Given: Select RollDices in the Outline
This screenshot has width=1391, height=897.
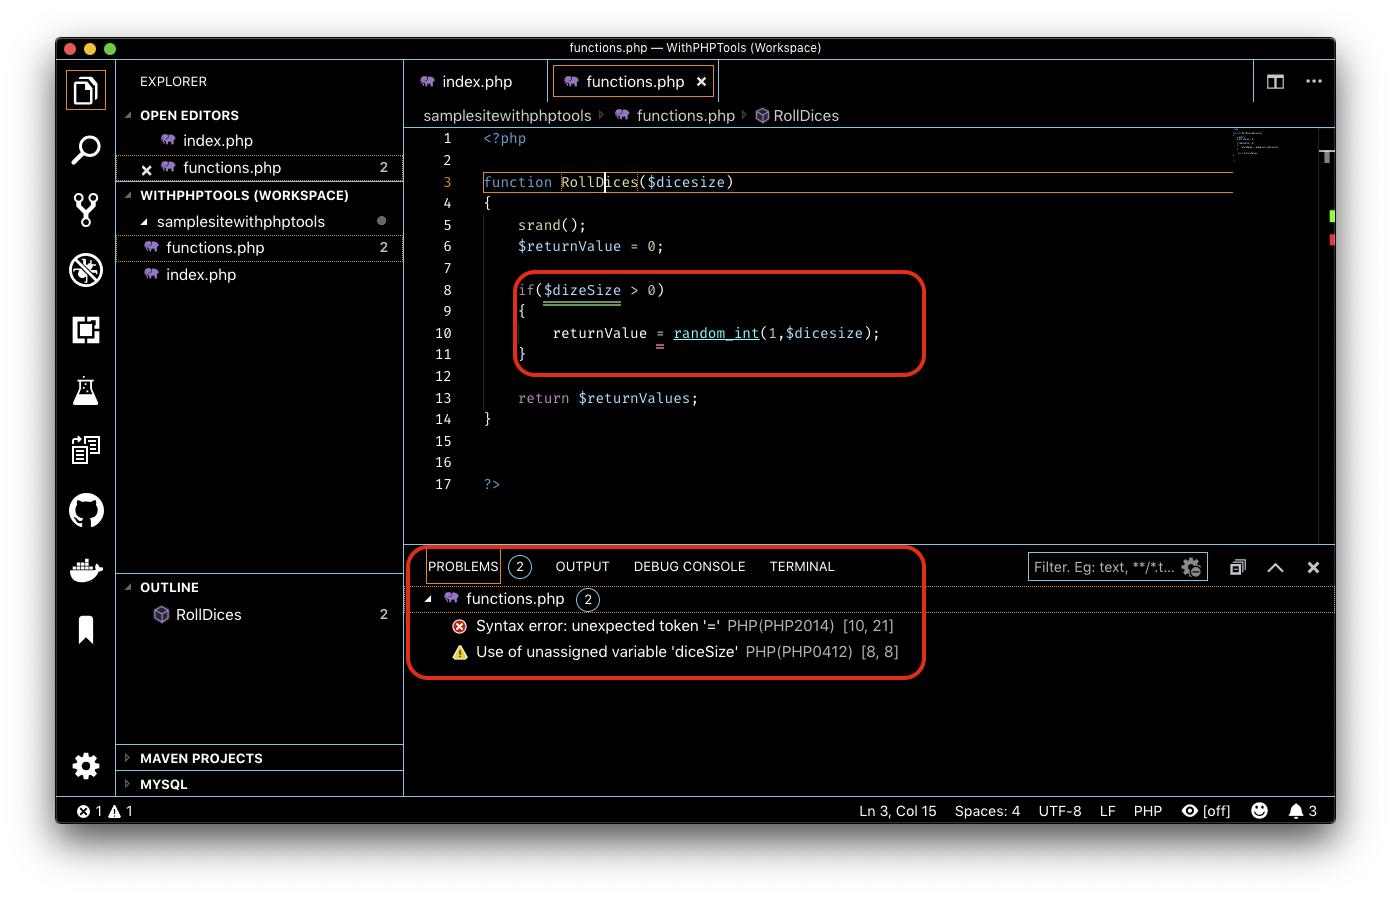Looking at the screenshot, I should tap(260, 615).
